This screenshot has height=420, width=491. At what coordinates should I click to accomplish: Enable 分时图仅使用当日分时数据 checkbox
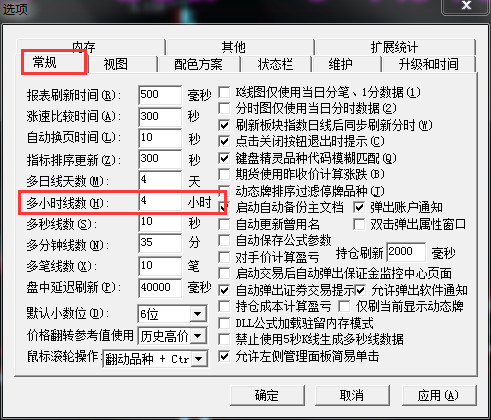[x=224, y=108]
